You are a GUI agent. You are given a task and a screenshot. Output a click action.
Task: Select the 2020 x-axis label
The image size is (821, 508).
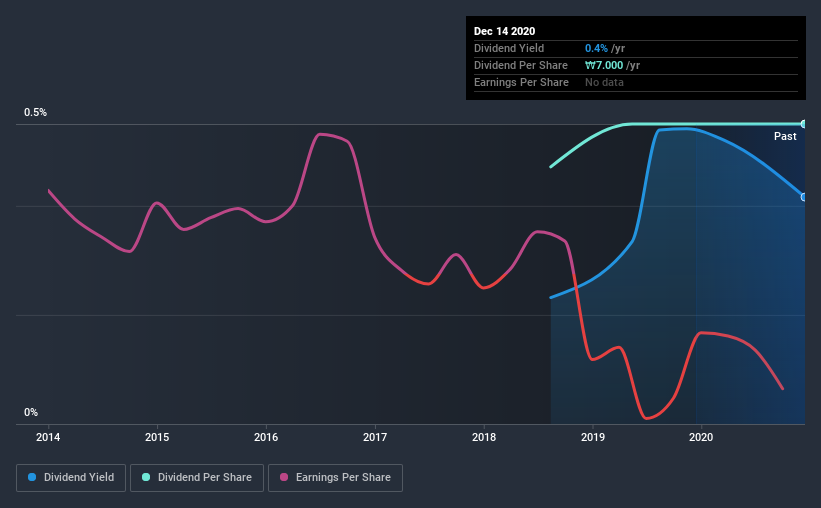pos(701,437)
